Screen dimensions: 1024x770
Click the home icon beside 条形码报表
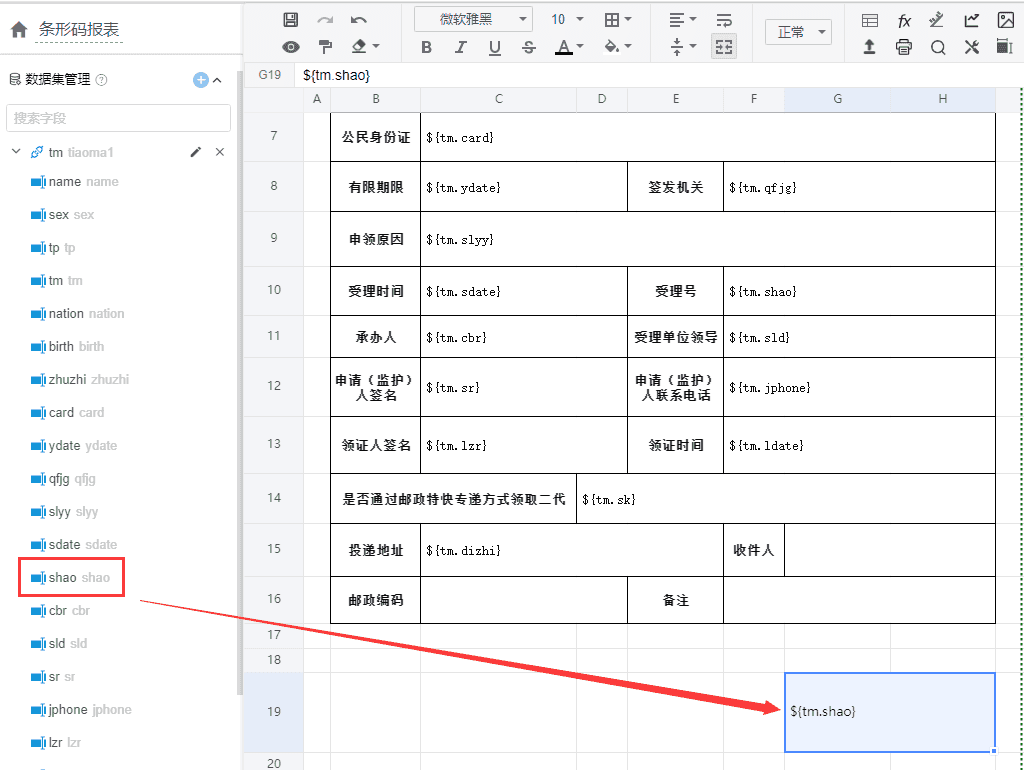tap(19, 29)
